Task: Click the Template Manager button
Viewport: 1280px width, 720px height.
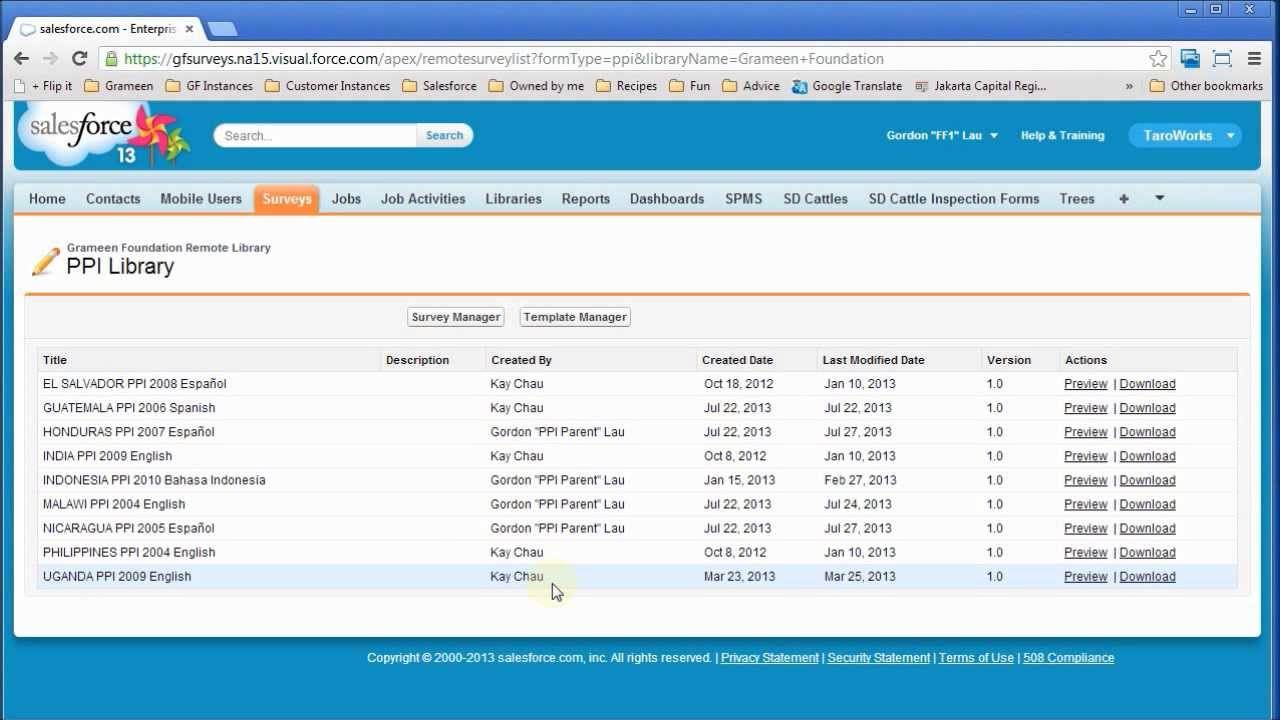Action: pyautogui.click(x=575, y=317)
